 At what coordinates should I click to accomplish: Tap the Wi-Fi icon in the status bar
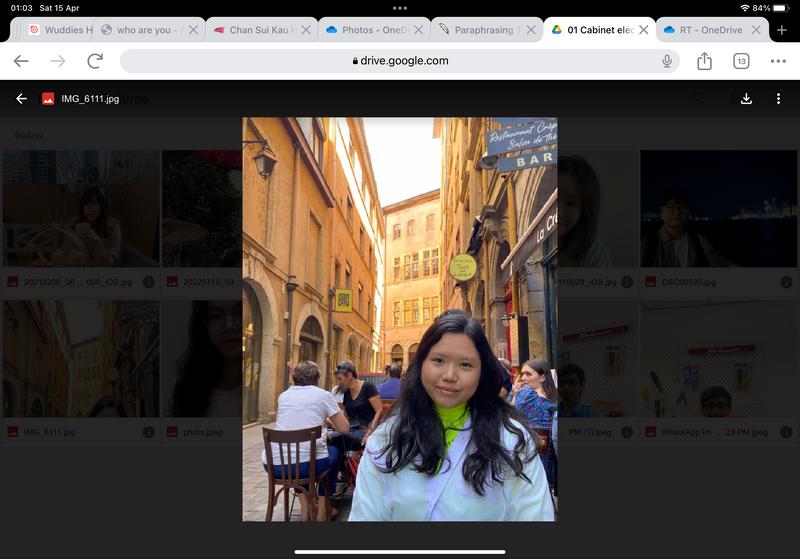click(745, 8)
